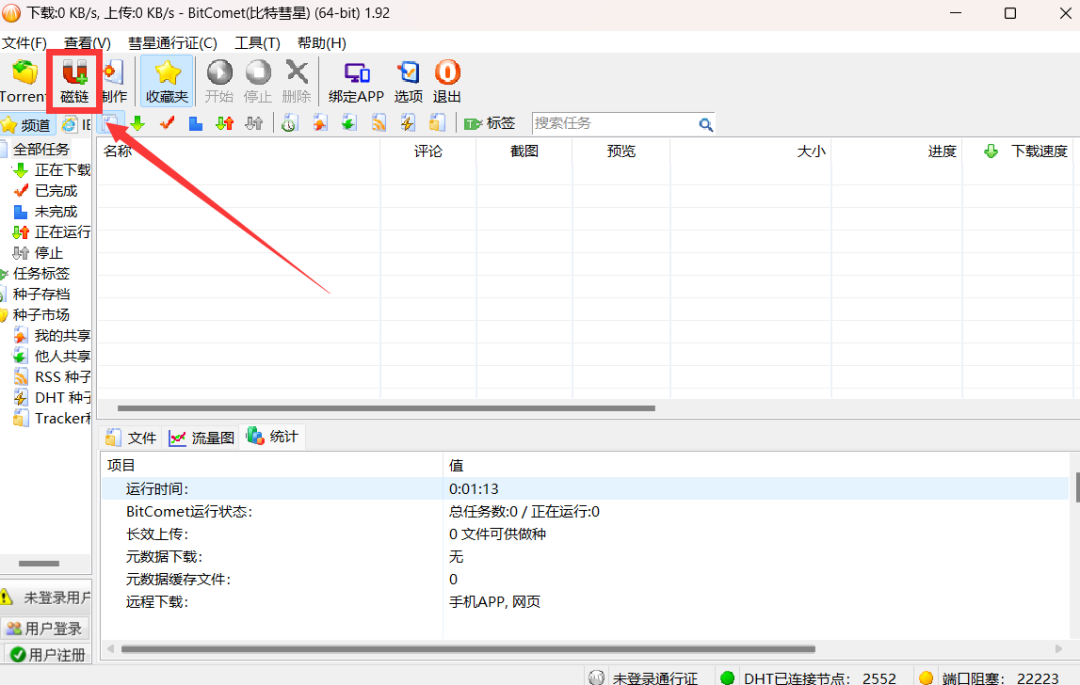
Task: Click the 删除 delete X toolbar button
Action: pos(297,81)
